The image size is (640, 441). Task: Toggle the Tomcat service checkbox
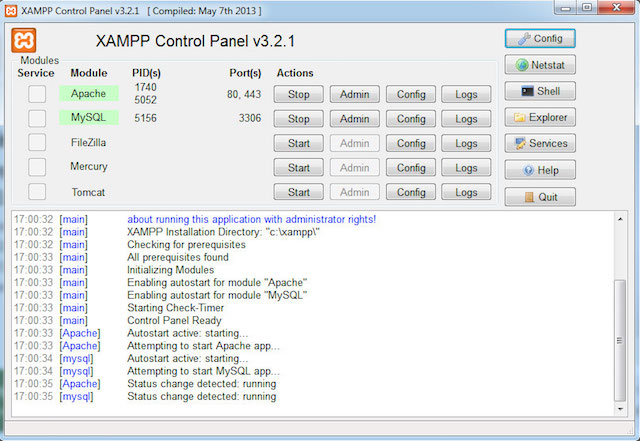[37, 192]
